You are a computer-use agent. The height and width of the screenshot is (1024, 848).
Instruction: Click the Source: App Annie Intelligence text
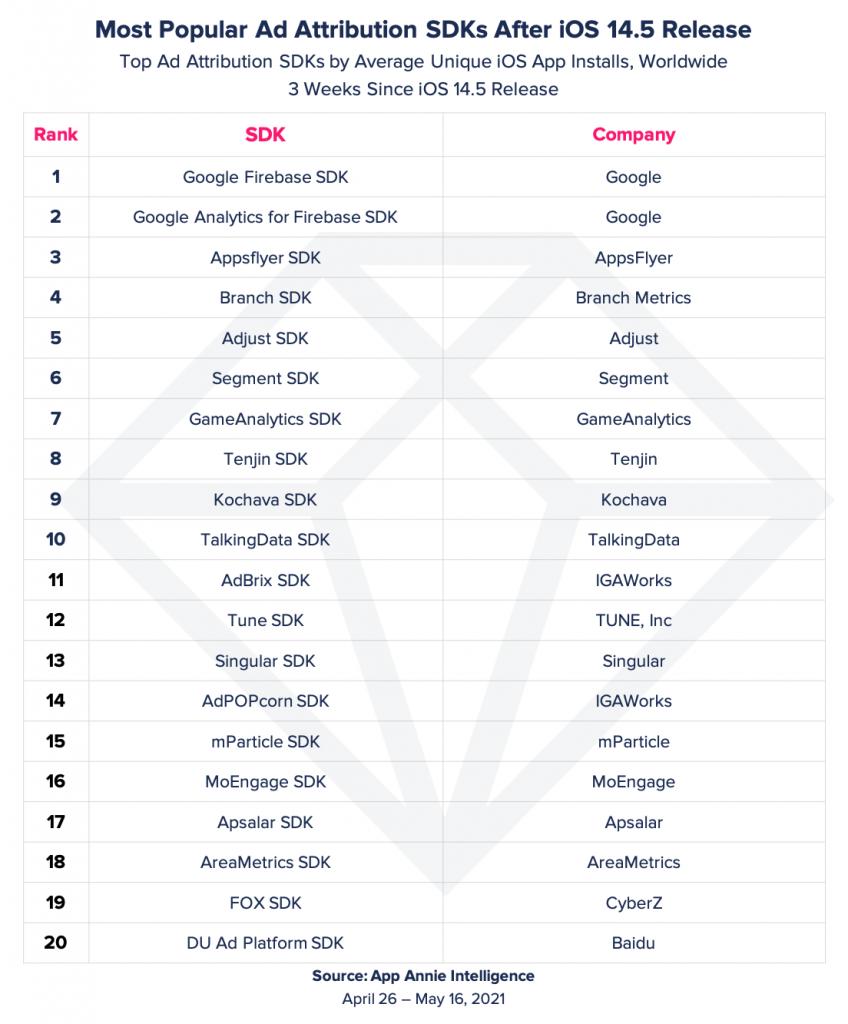pos(423,976)
